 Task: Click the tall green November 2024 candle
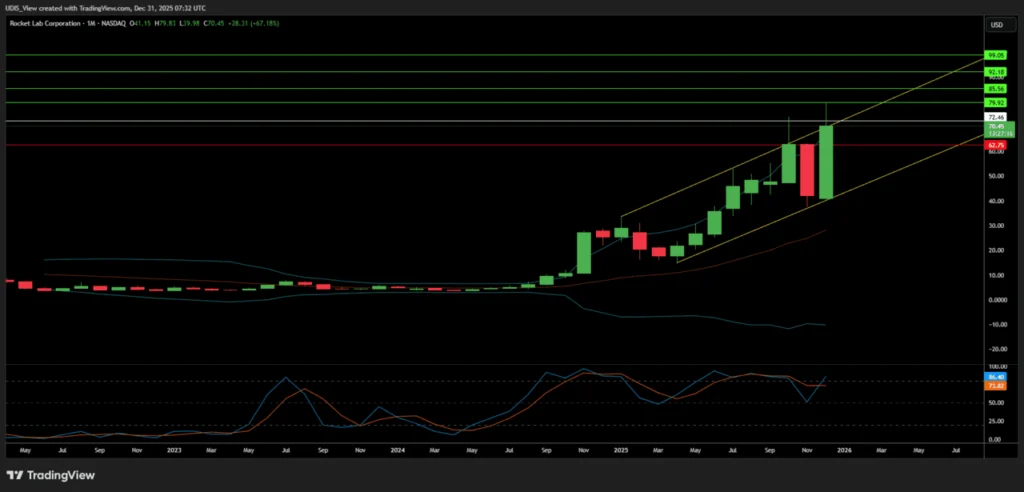[584, 253]
